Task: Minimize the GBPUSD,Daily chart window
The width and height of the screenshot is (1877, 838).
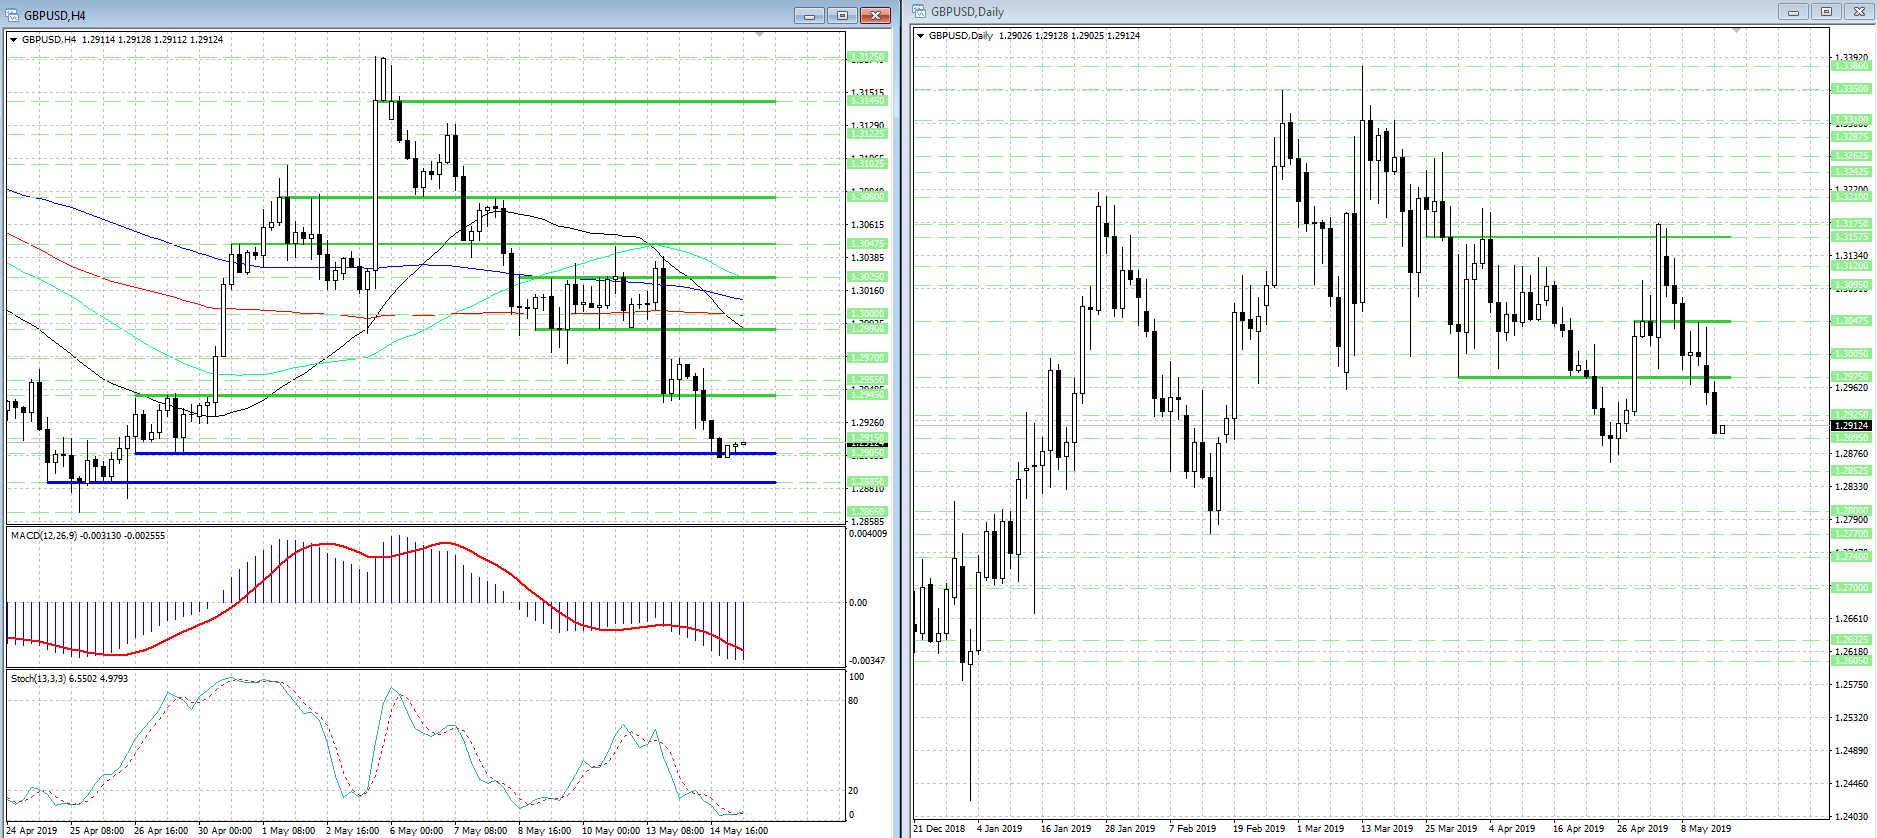Action: (1793, 12)
